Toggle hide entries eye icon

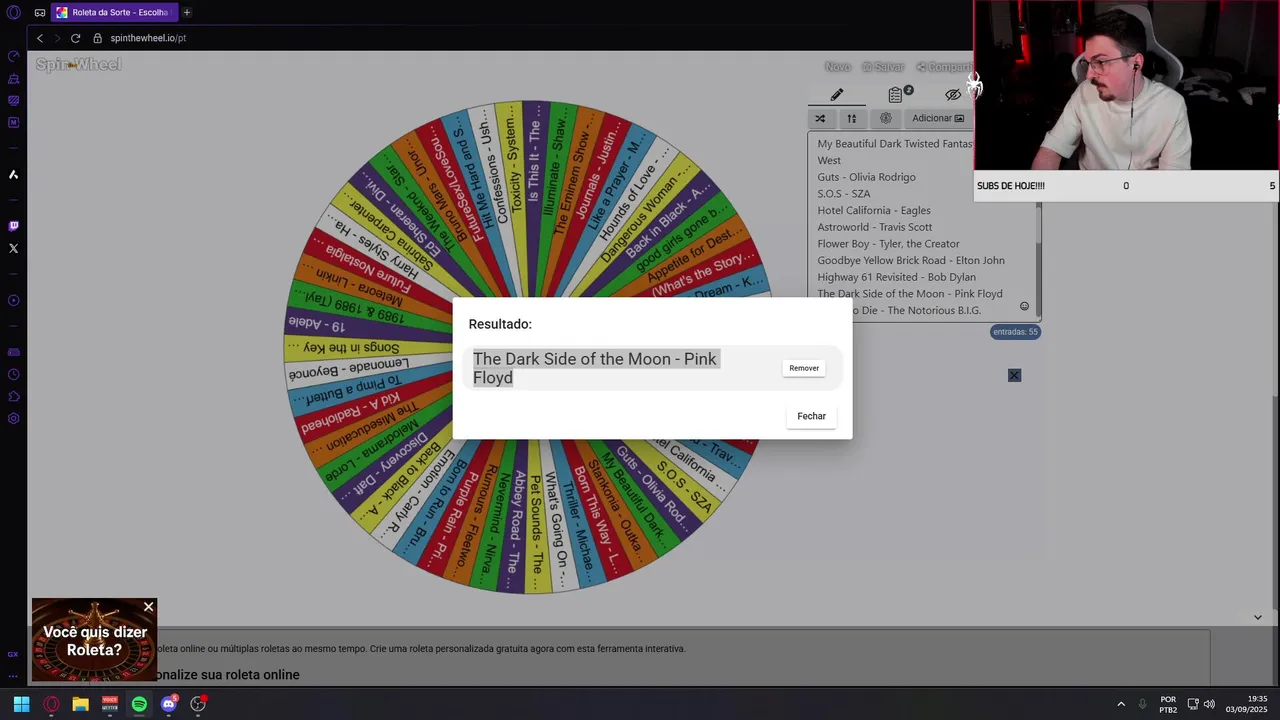pos(953,95)
